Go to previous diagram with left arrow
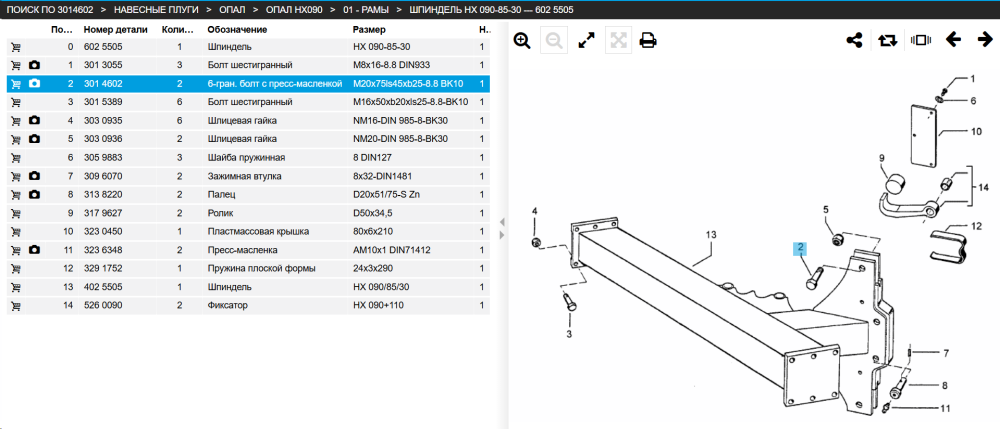The image size is (1000, 429). coord(953,40)
